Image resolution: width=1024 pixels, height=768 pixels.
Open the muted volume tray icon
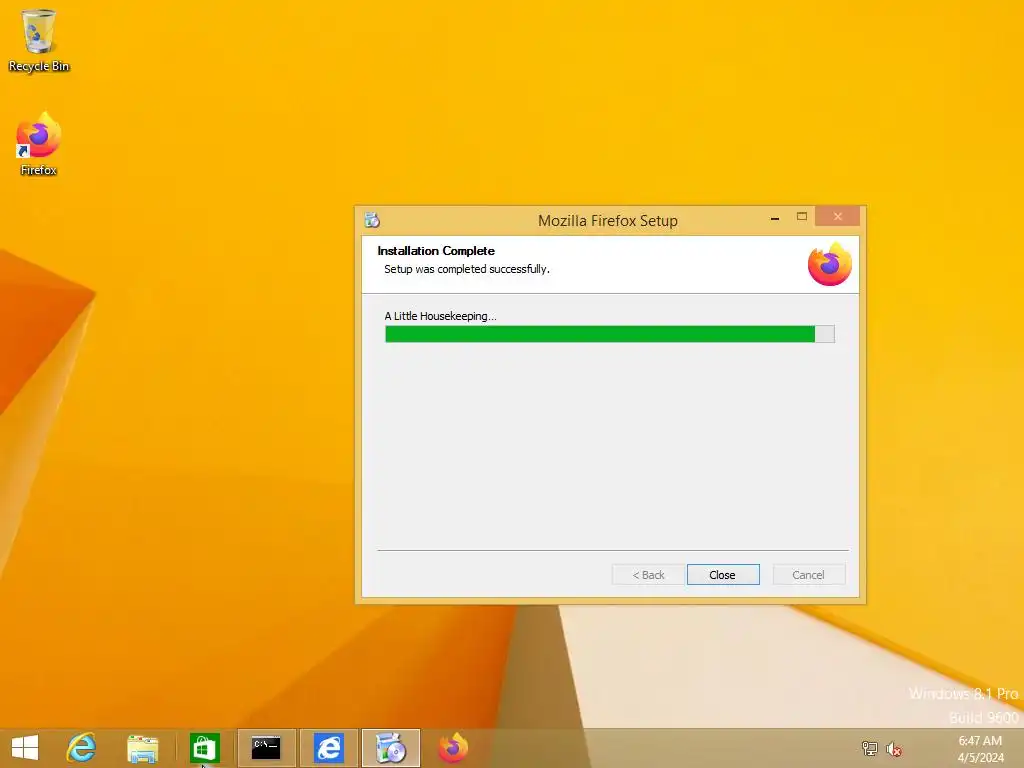[894, 749]
